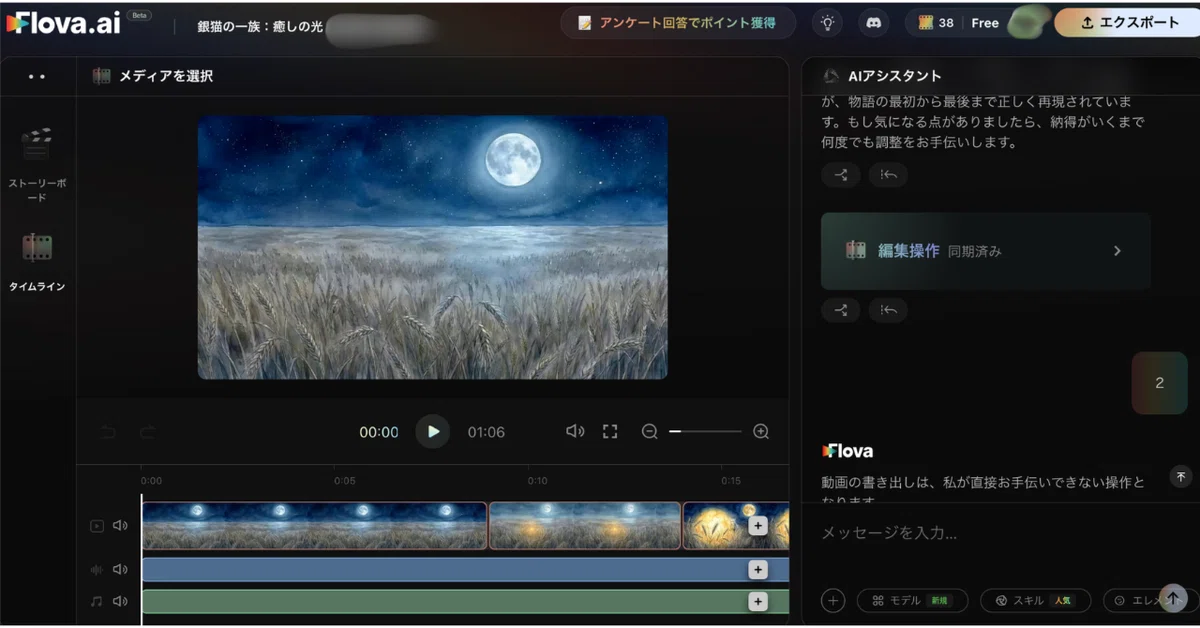This screenshot has height=628, width=1200.
Task: Redo the last edit
Action: click(147, 432)
